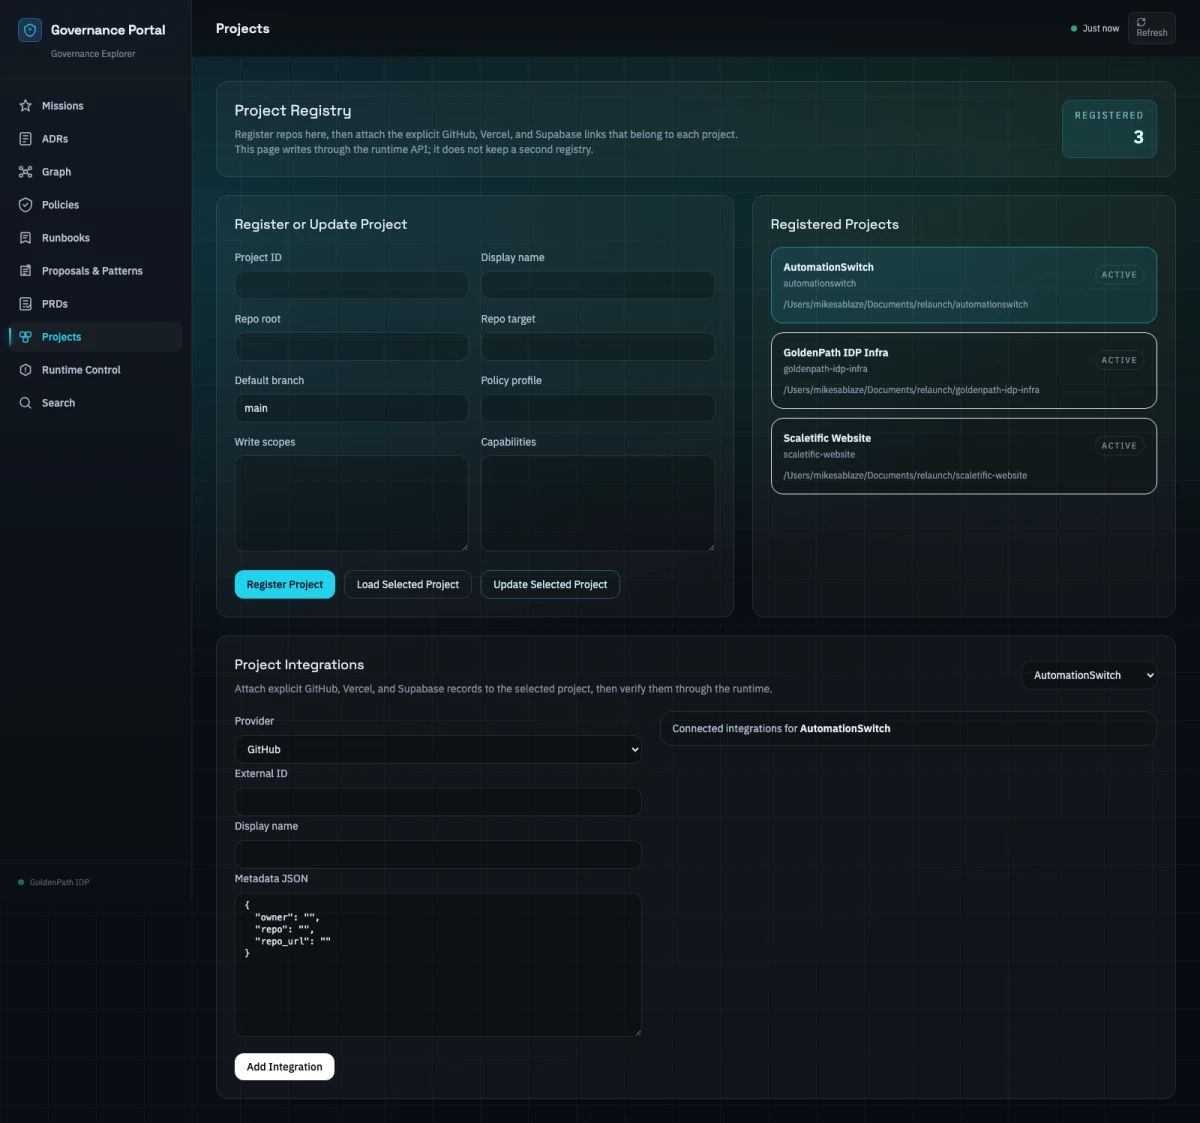Select the AutomationSwitch project card

(x=964, y=285)
